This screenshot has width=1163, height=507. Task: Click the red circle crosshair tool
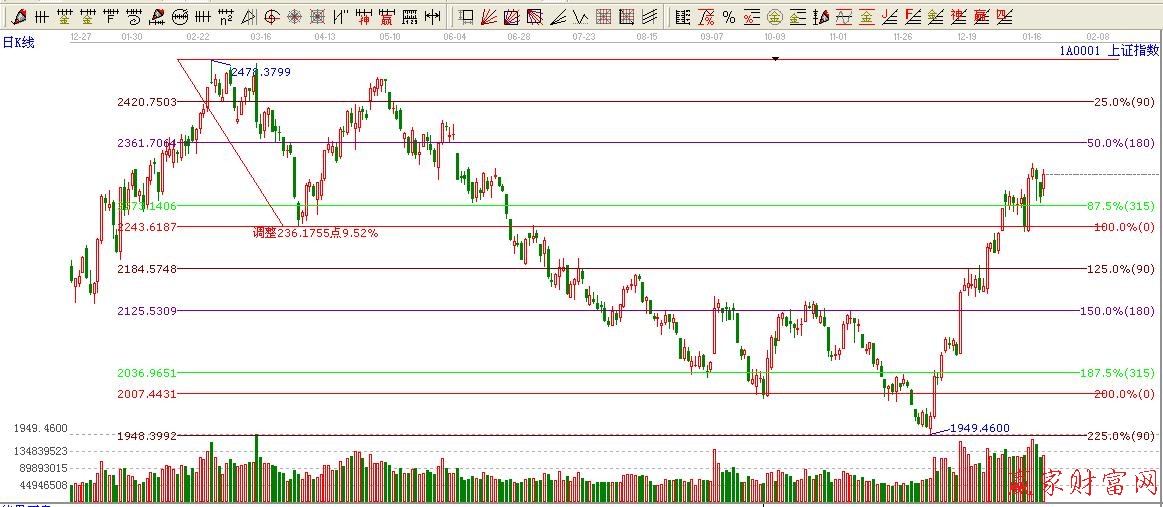pyautogui.click(x=272, y=17)
